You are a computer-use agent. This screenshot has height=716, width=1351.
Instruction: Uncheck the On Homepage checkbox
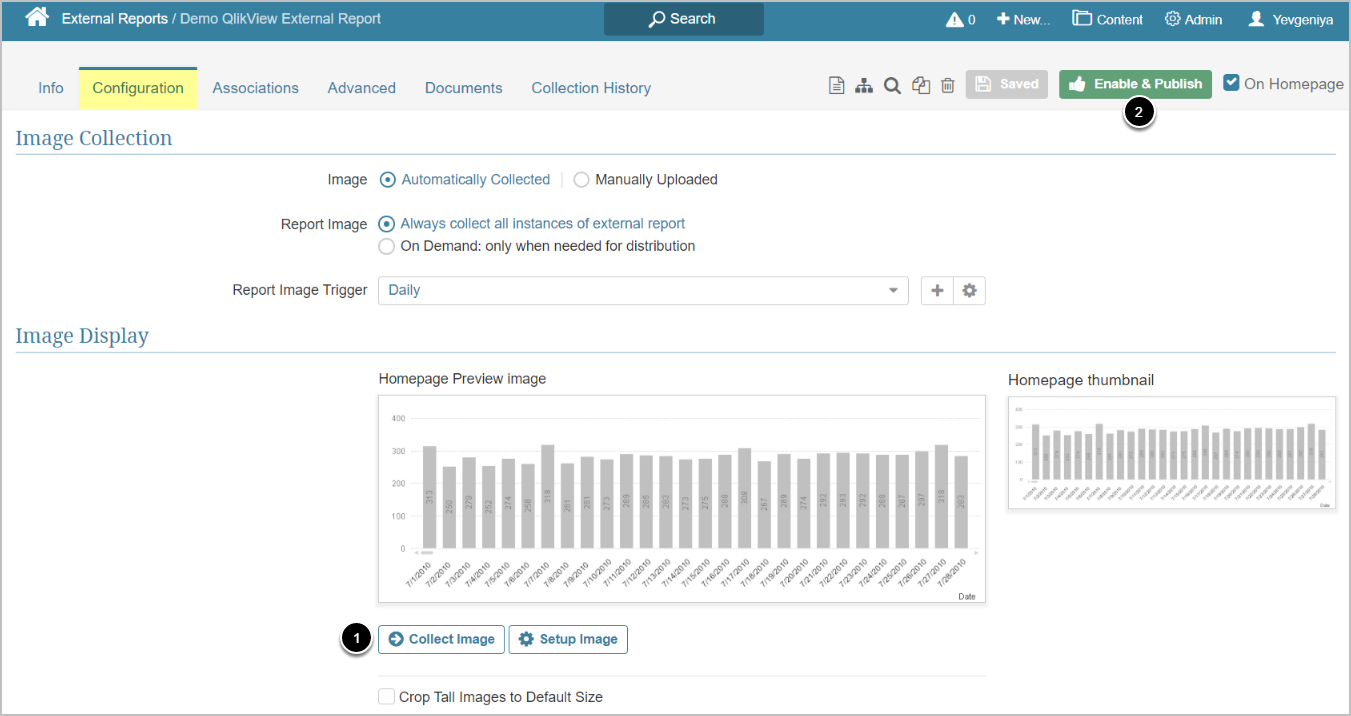1232,83
